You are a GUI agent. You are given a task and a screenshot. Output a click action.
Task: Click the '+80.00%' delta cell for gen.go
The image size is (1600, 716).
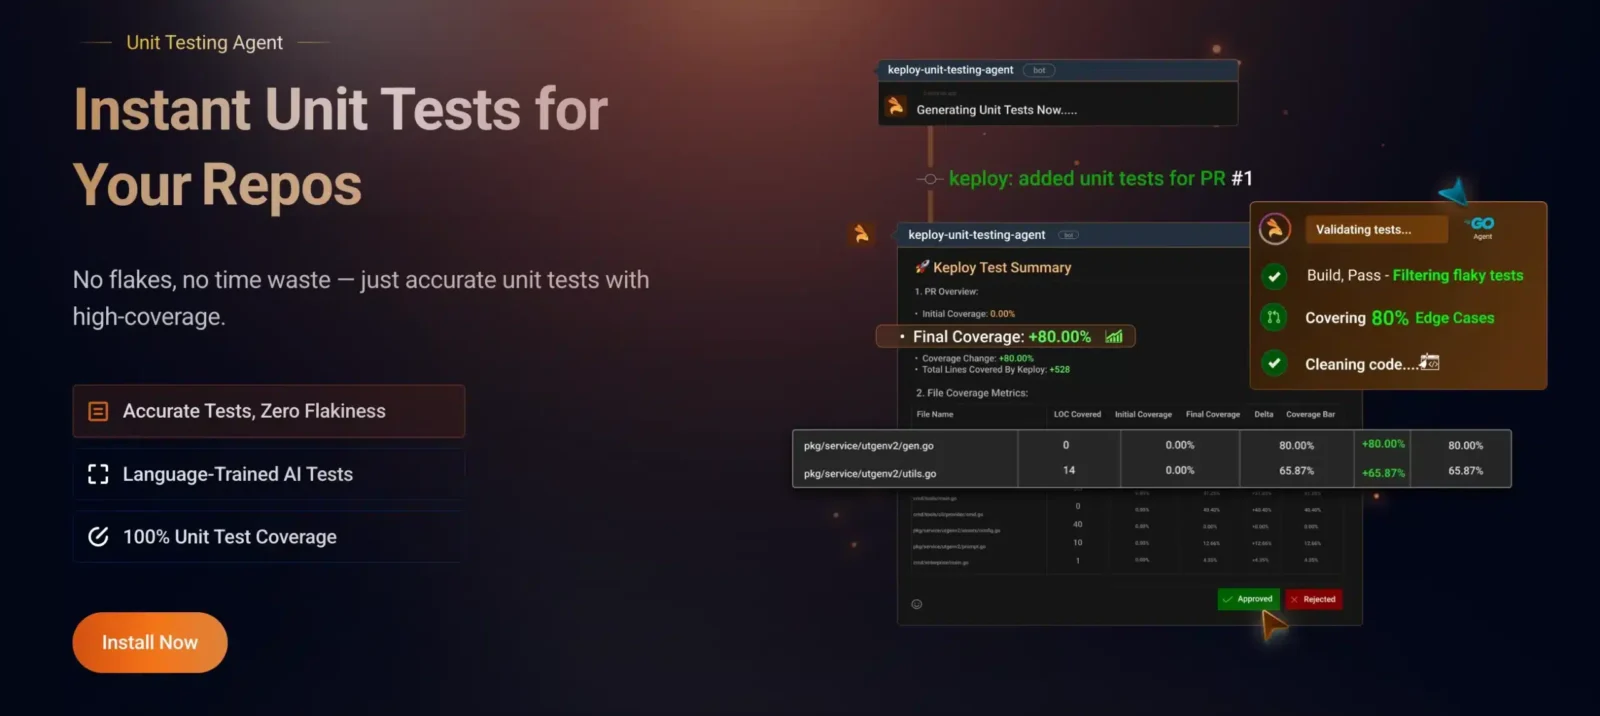coord(1383,444)
